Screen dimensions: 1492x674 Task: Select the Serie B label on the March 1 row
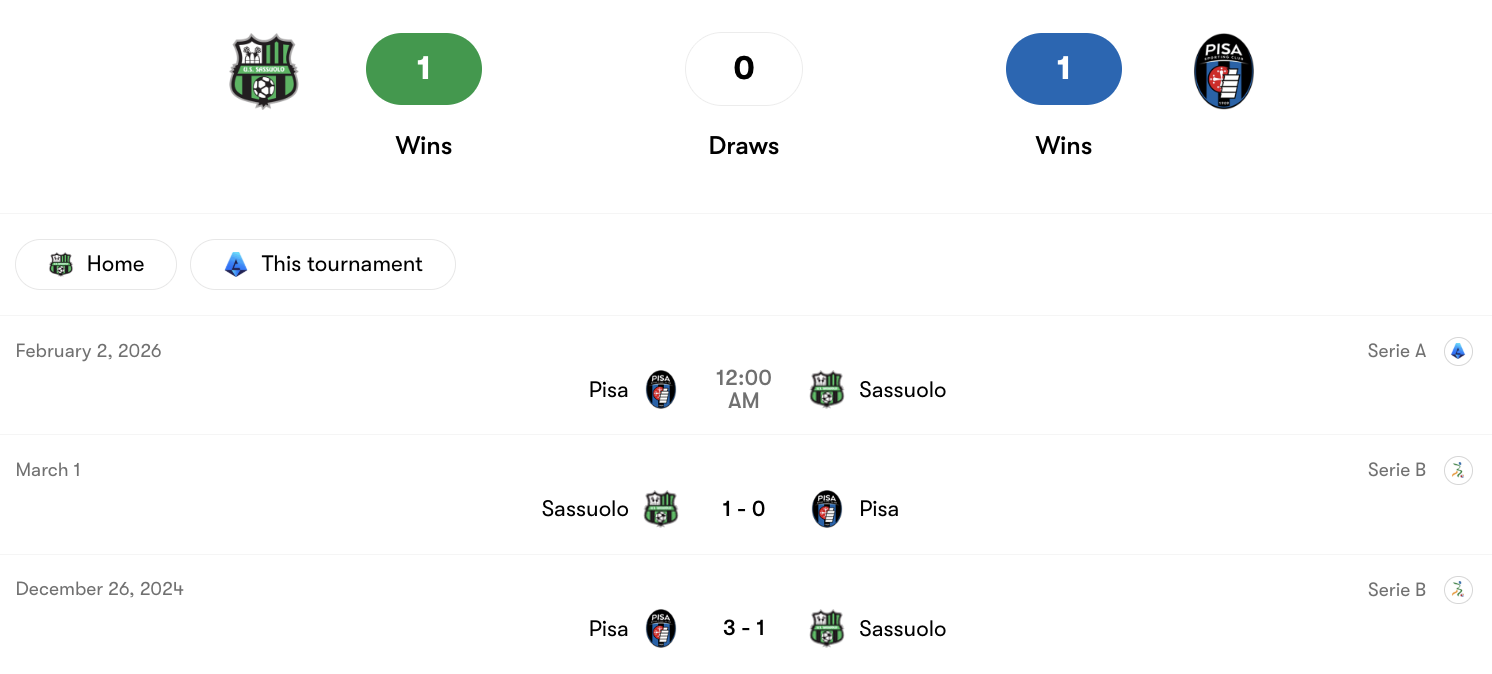1396,470
